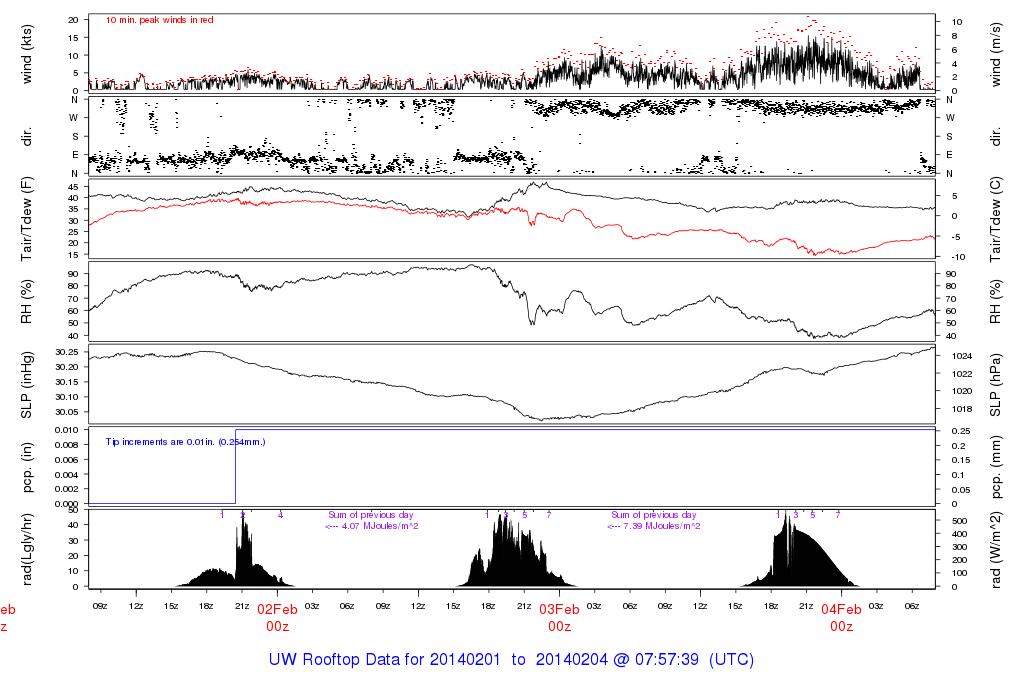Select the "500" W/m^2 radiation tick
The width and height of the screenshot is (1024, 700).
tap(959, 521)
